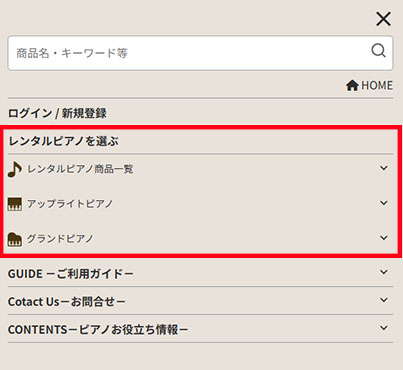
Task: Click the upright piano icon
Action: click(x=15, y=204)
